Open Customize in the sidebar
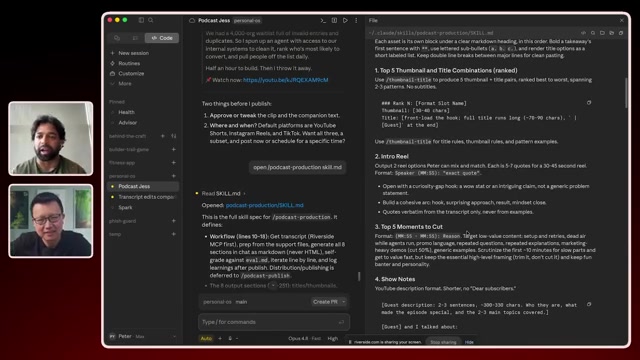Image resolution: width=640 pixels, height=360 pixels. 131,73
